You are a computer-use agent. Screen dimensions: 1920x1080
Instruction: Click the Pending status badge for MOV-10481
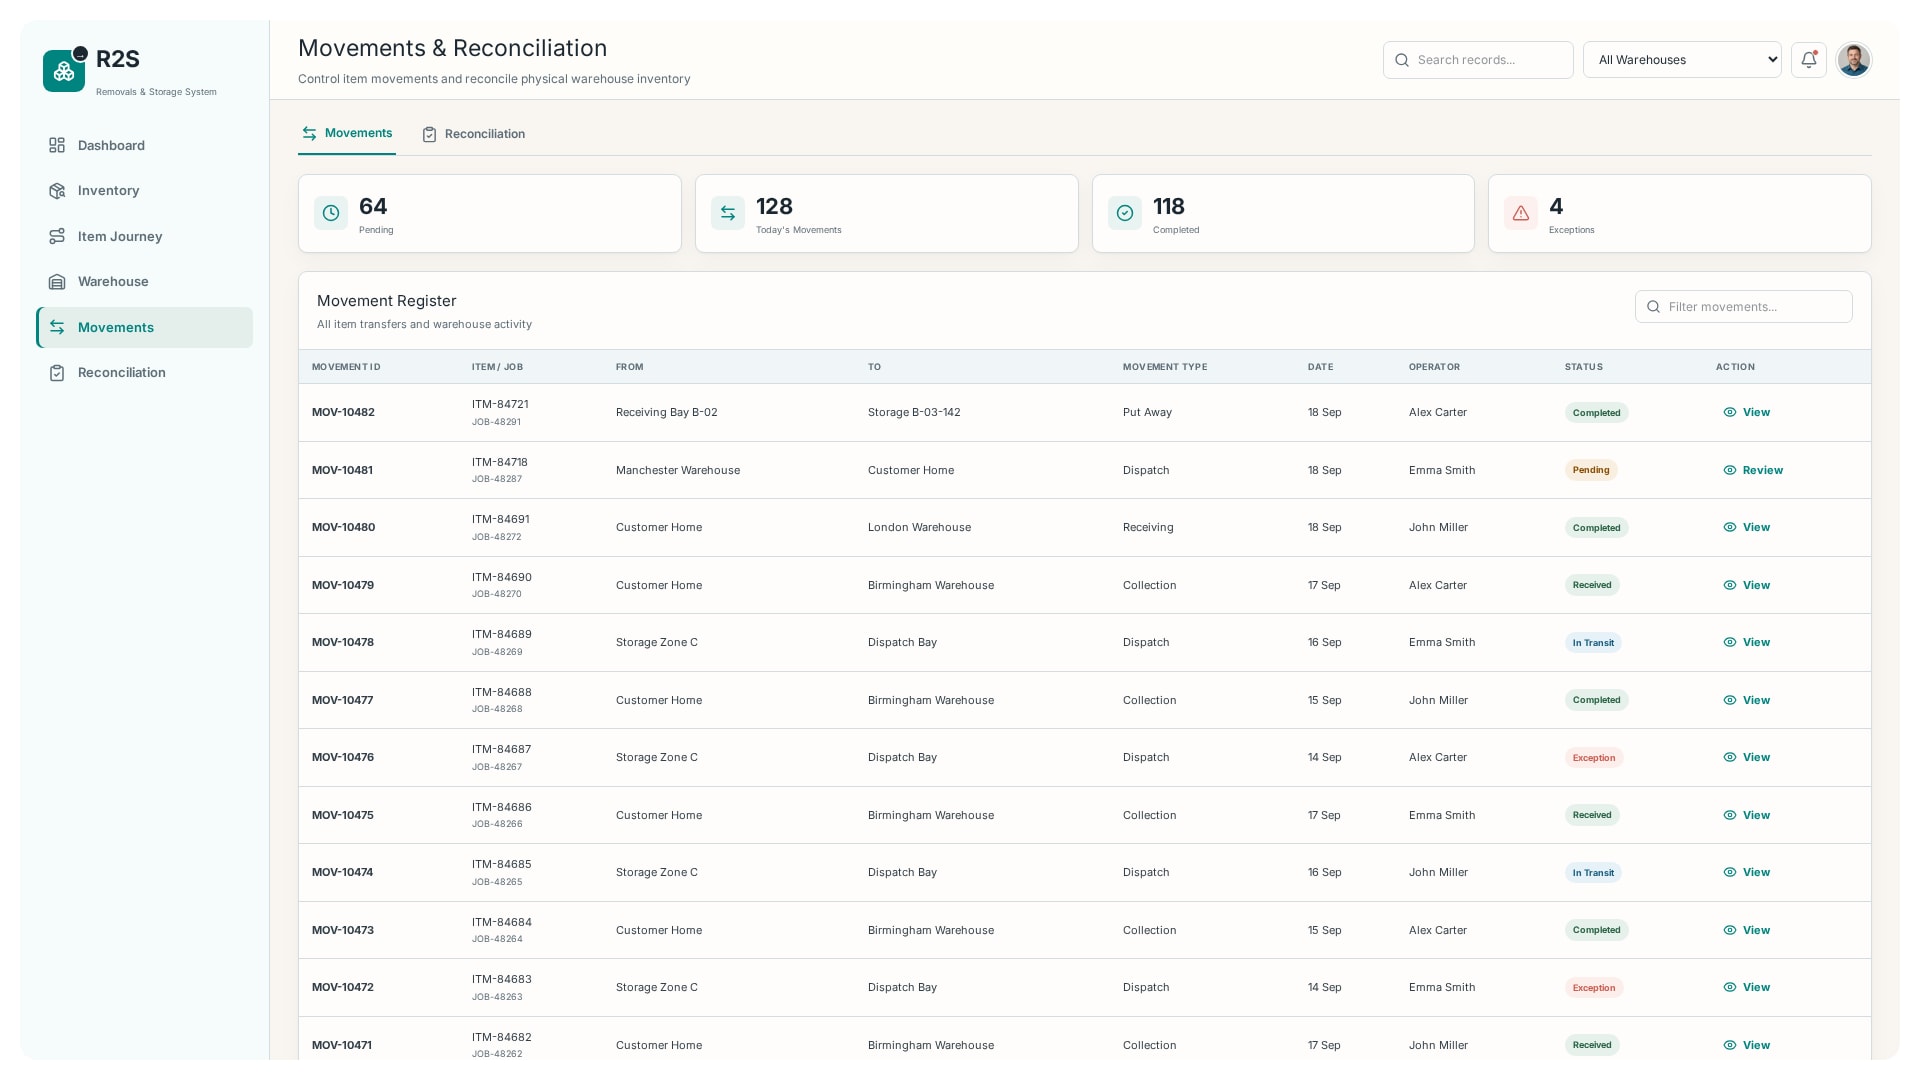click(x=1590, y=470)
